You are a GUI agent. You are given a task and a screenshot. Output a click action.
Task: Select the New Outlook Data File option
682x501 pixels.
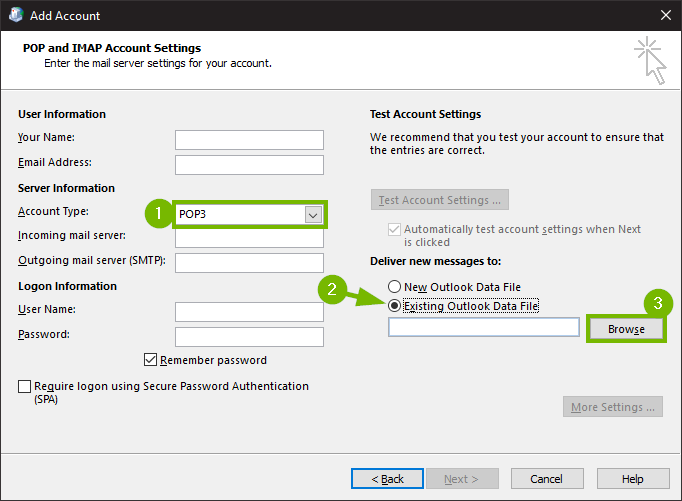click(x=394, y=287)
